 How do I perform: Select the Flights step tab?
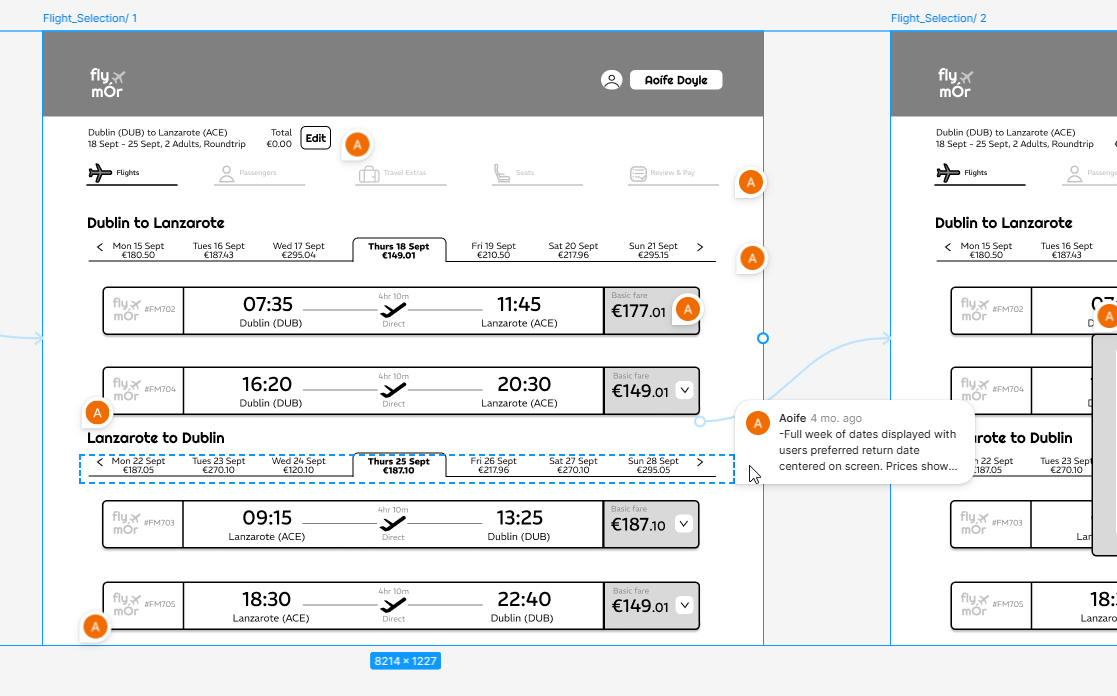[132, 174]
